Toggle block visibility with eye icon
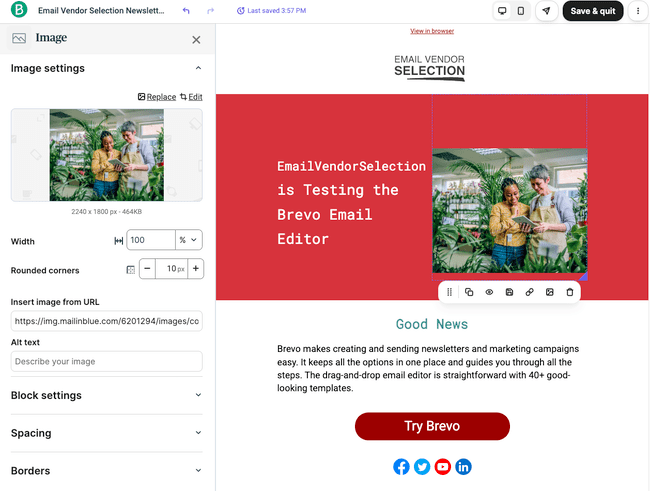This screenshot has height=491, width=650. click(x=489, y=292)
